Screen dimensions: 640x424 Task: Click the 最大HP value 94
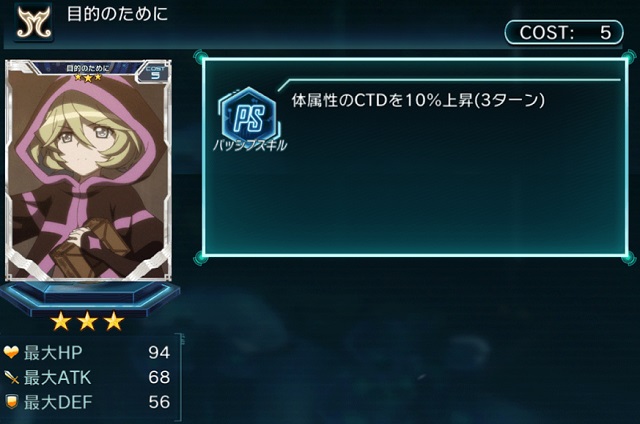pos(159,353)
